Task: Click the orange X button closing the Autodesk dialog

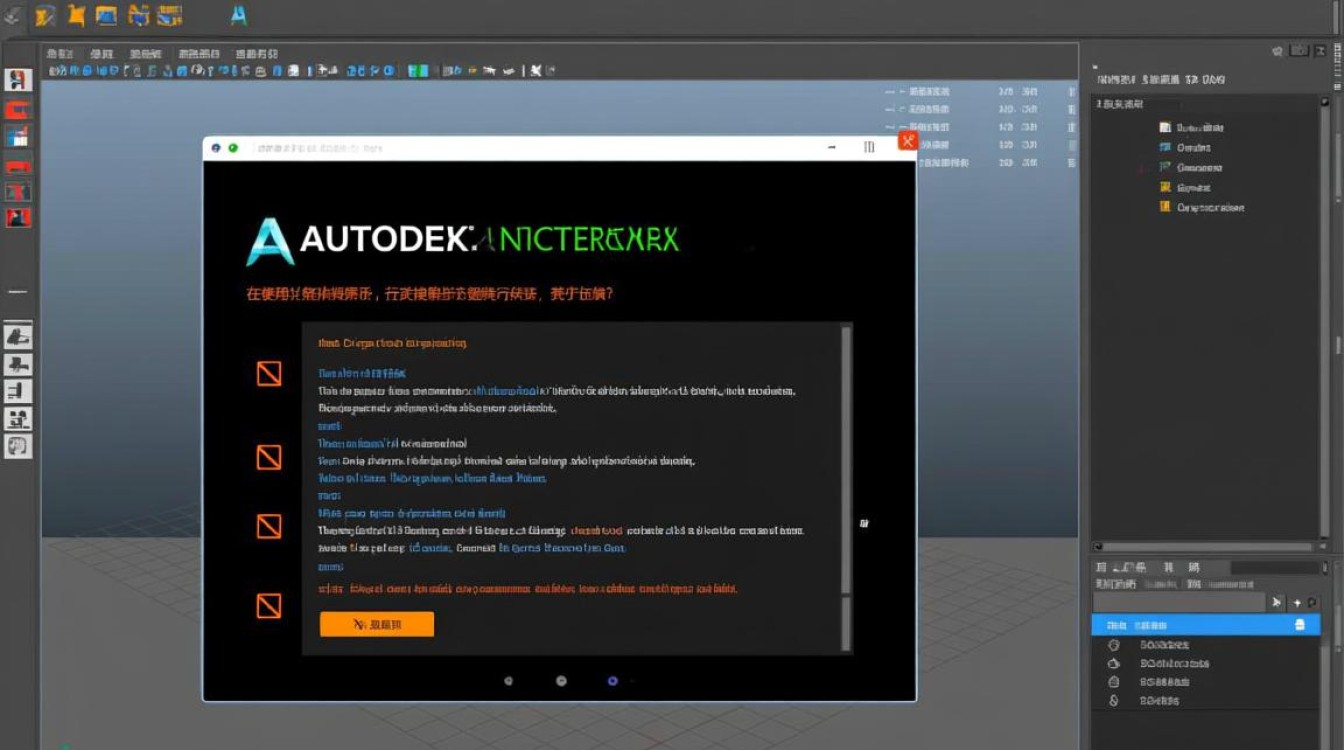Action: click(x=907, y=141)
